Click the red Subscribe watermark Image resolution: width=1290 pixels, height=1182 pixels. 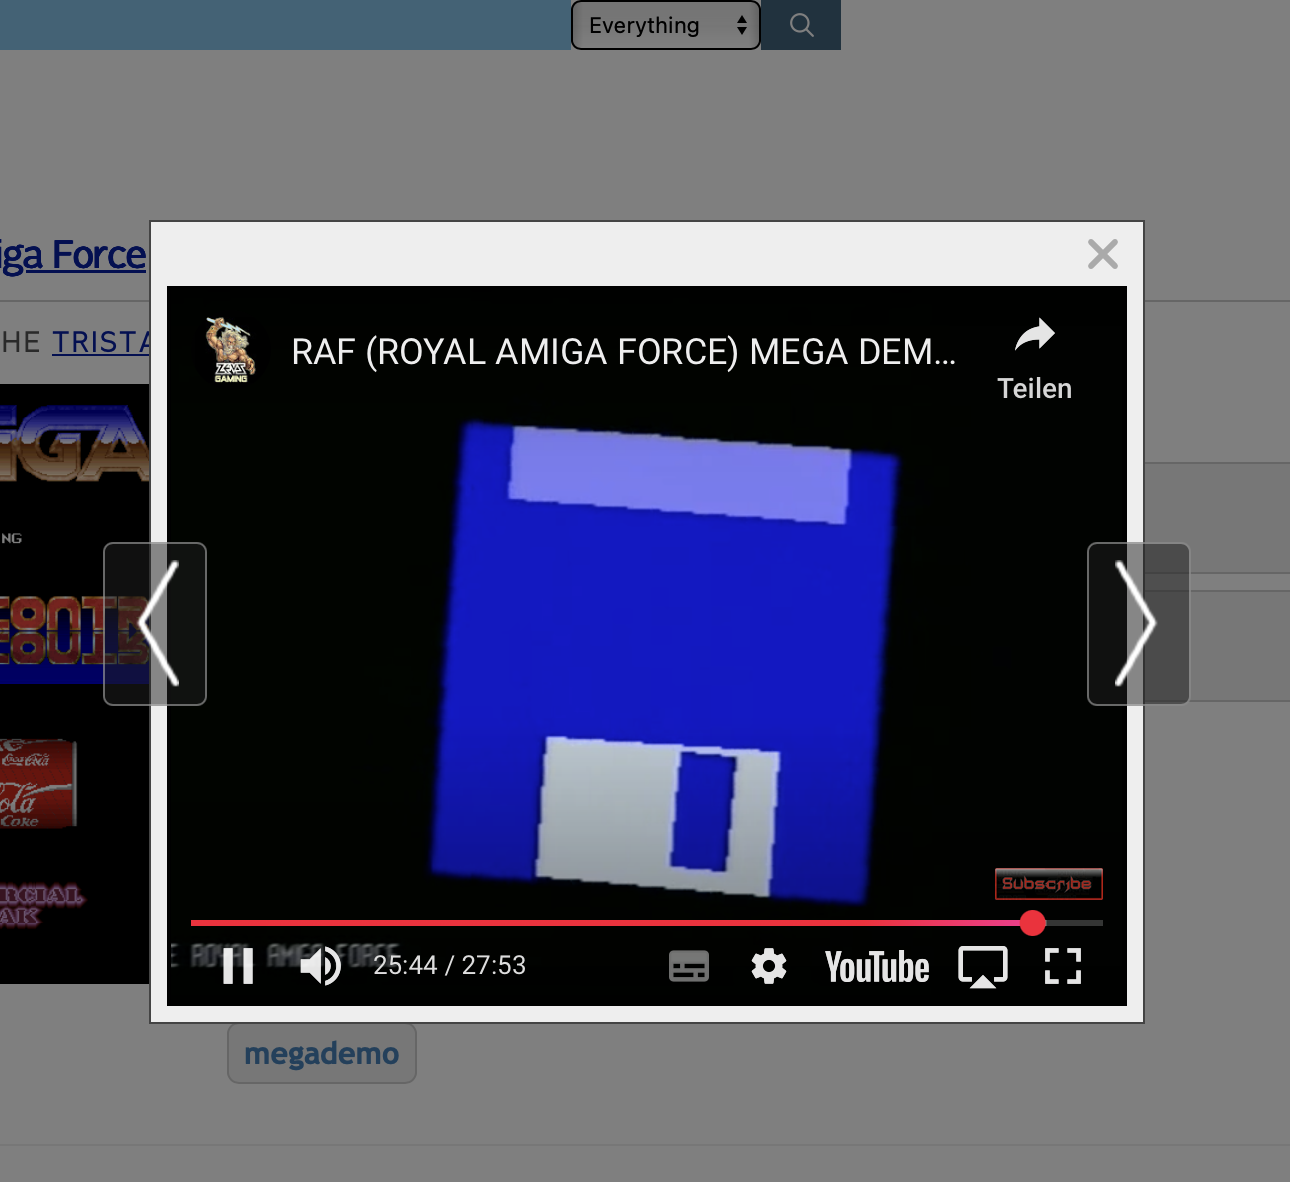1048,884
